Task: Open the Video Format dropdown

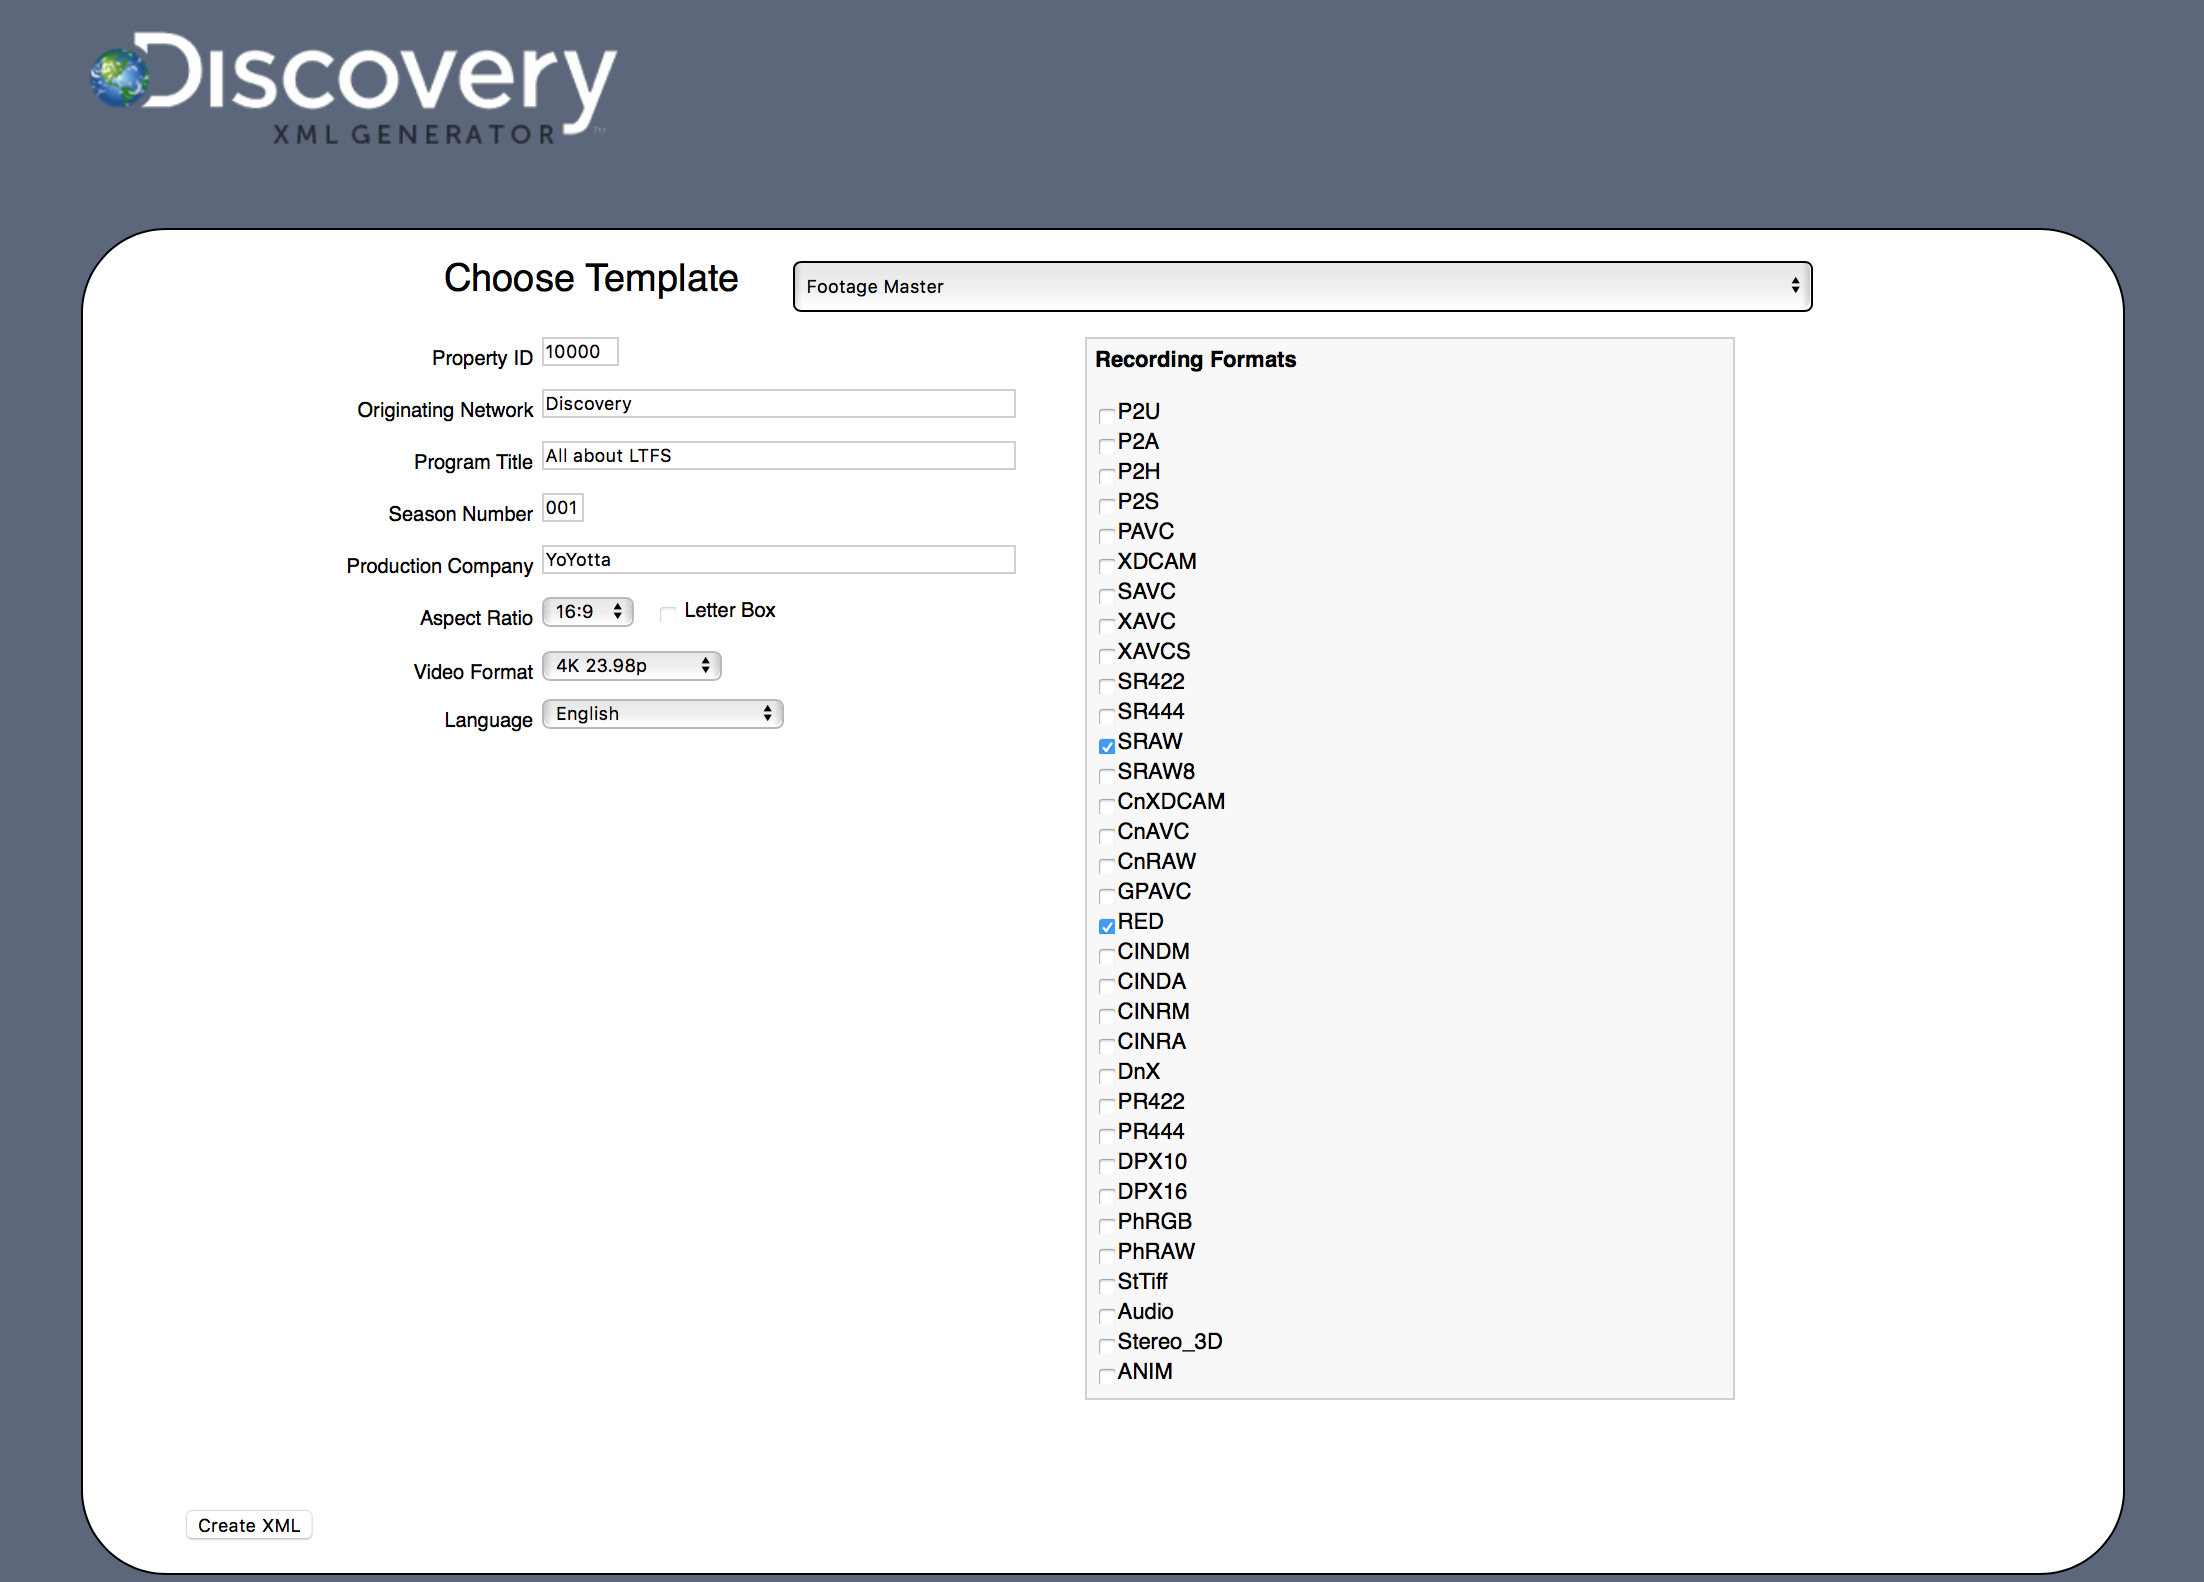Action: 632,665
